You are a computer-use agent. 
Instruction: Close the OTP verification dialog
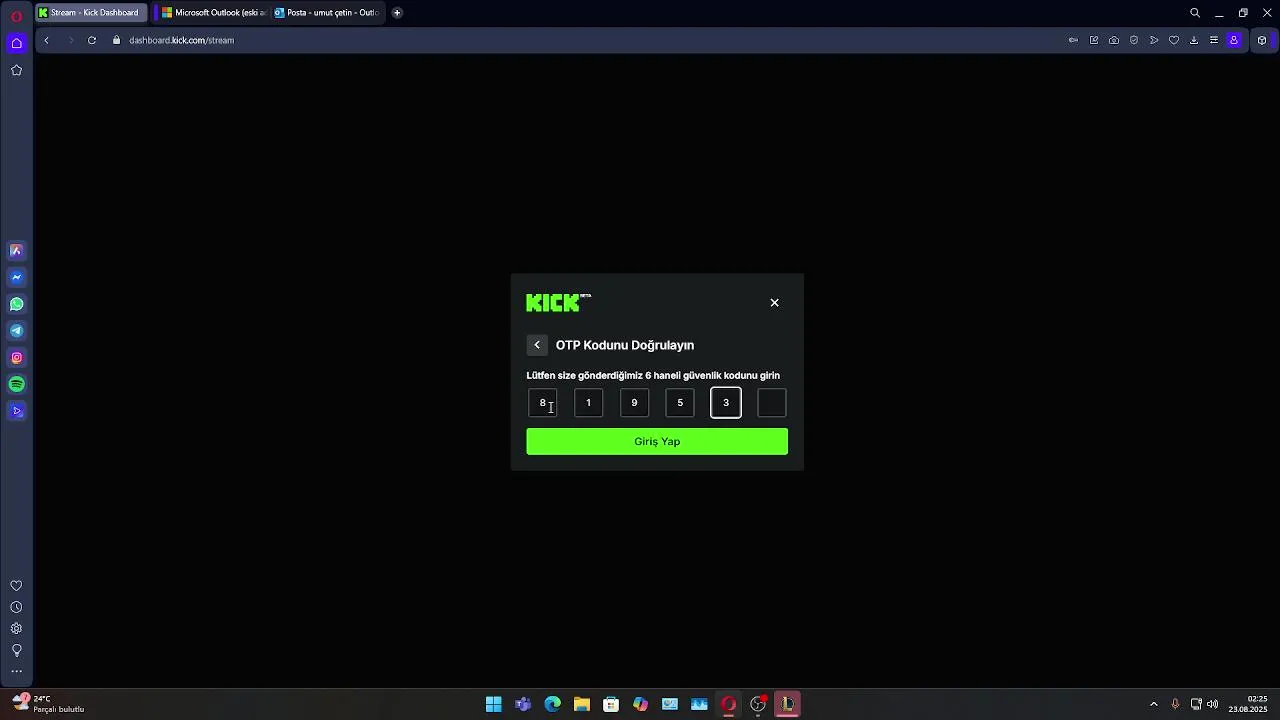[774, 303]
